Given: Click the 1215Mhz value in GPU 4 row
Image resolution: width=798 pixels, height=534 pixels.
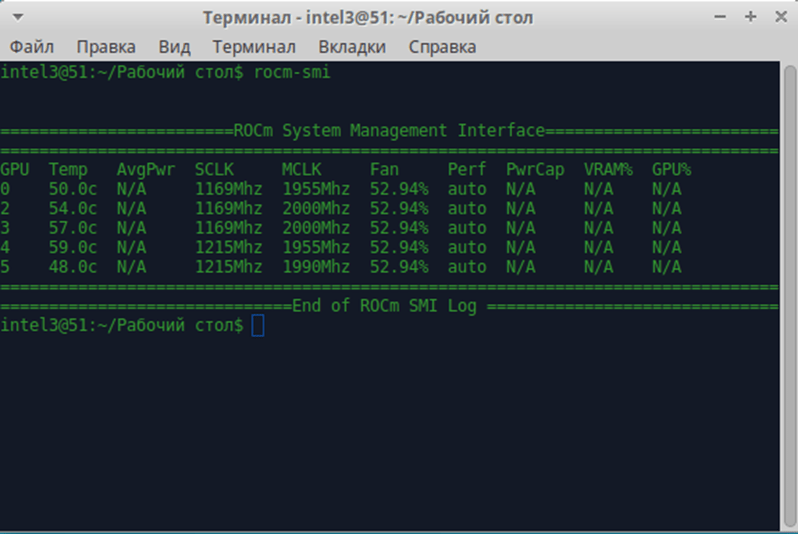Looking at the screenshot, I should click(x=229, y=248).
